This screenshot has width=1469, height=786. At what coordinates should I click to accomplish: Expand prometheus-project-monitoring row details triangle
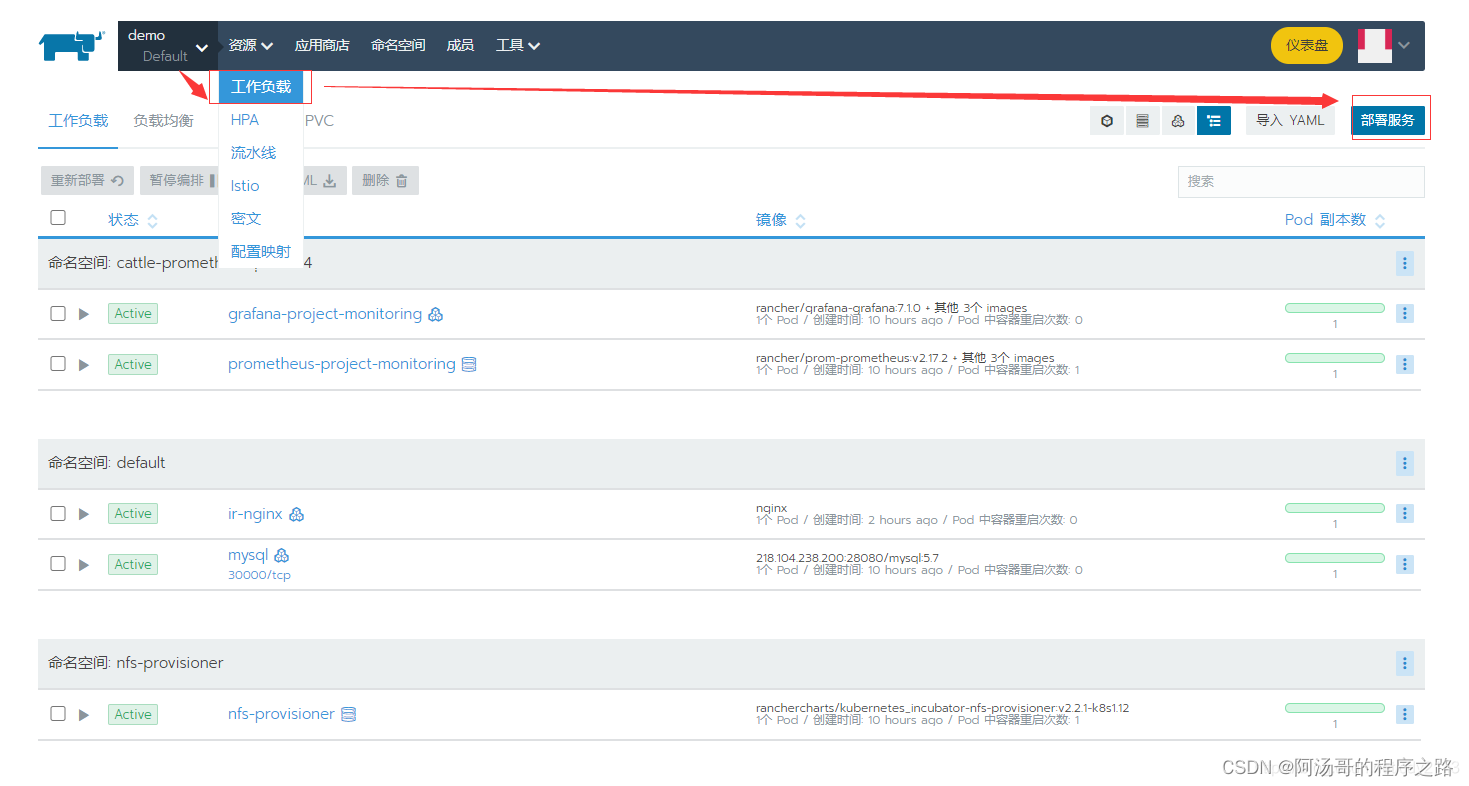point(84,364)
